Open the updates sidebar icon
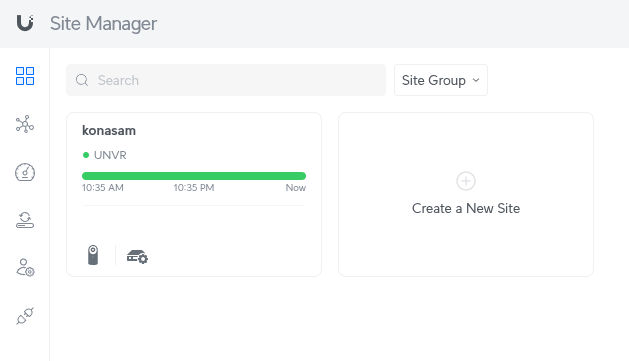The width and height of the screenshot is (629, 361). [25, 220]
